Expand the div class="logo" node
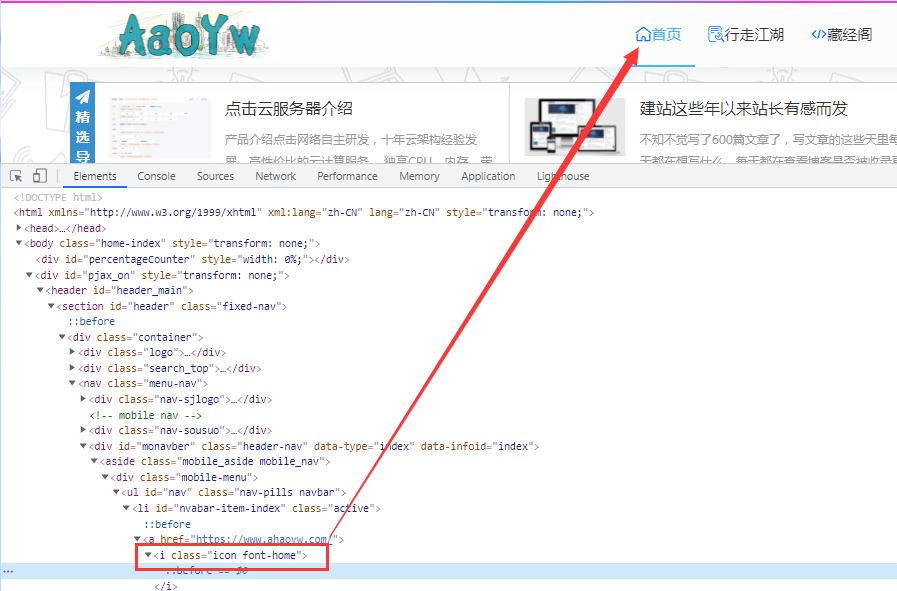 tap(72, 353)
